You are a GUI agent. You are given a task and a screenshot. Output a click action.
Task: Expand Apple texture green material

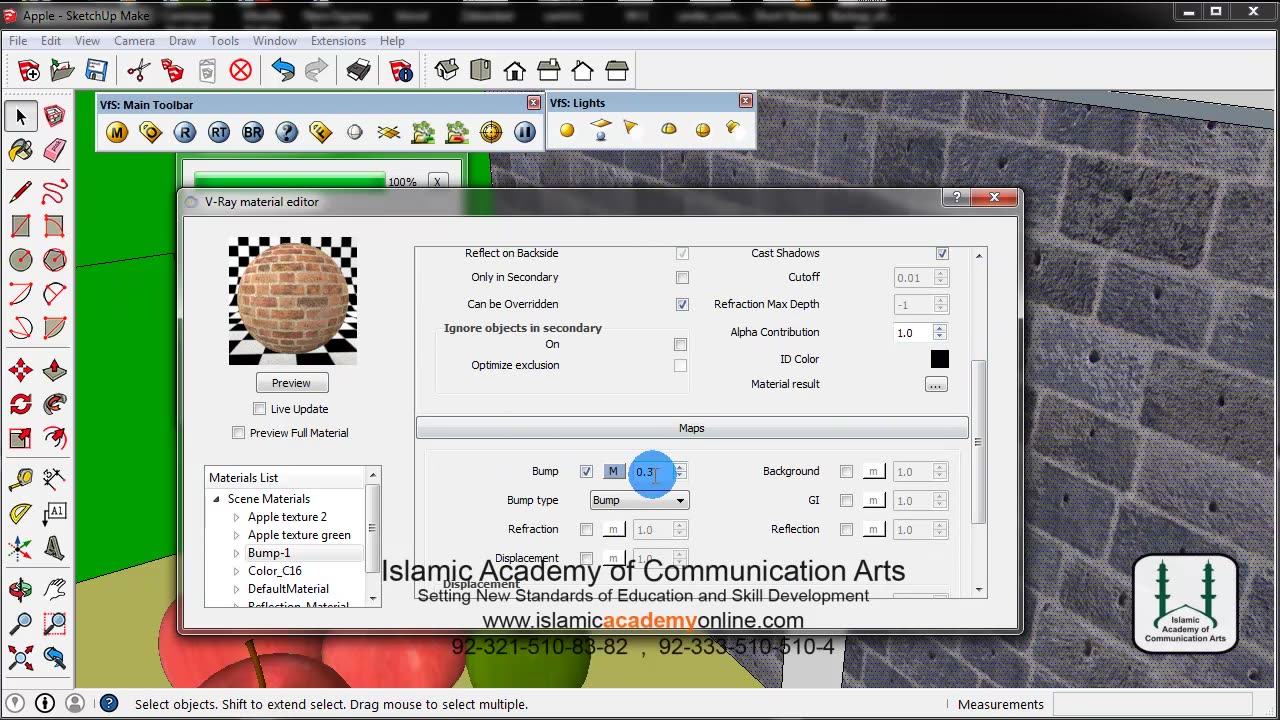click(237, 535)
